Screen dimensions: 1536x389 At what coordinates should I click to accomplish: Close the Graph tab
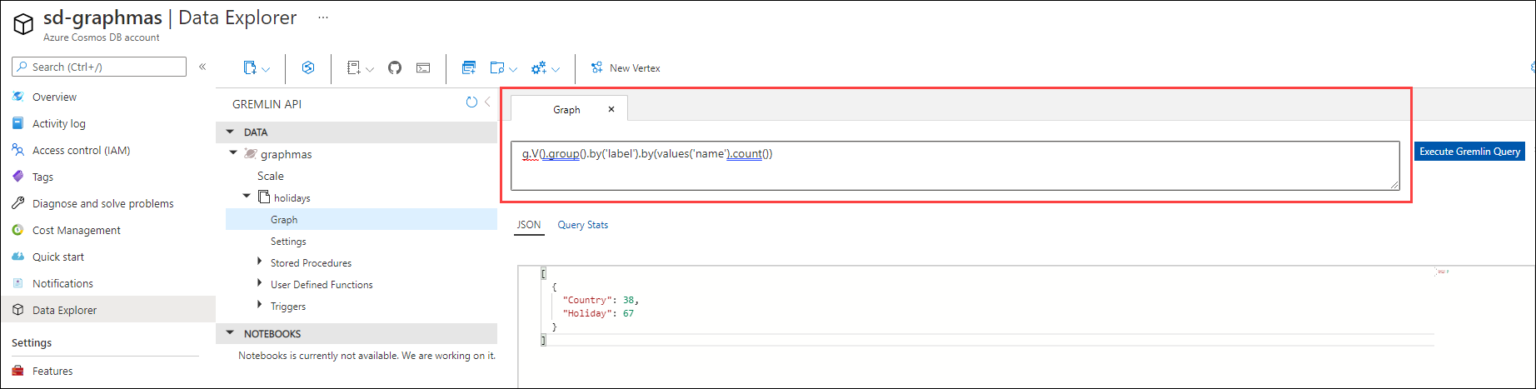click(x=611, y=109)
